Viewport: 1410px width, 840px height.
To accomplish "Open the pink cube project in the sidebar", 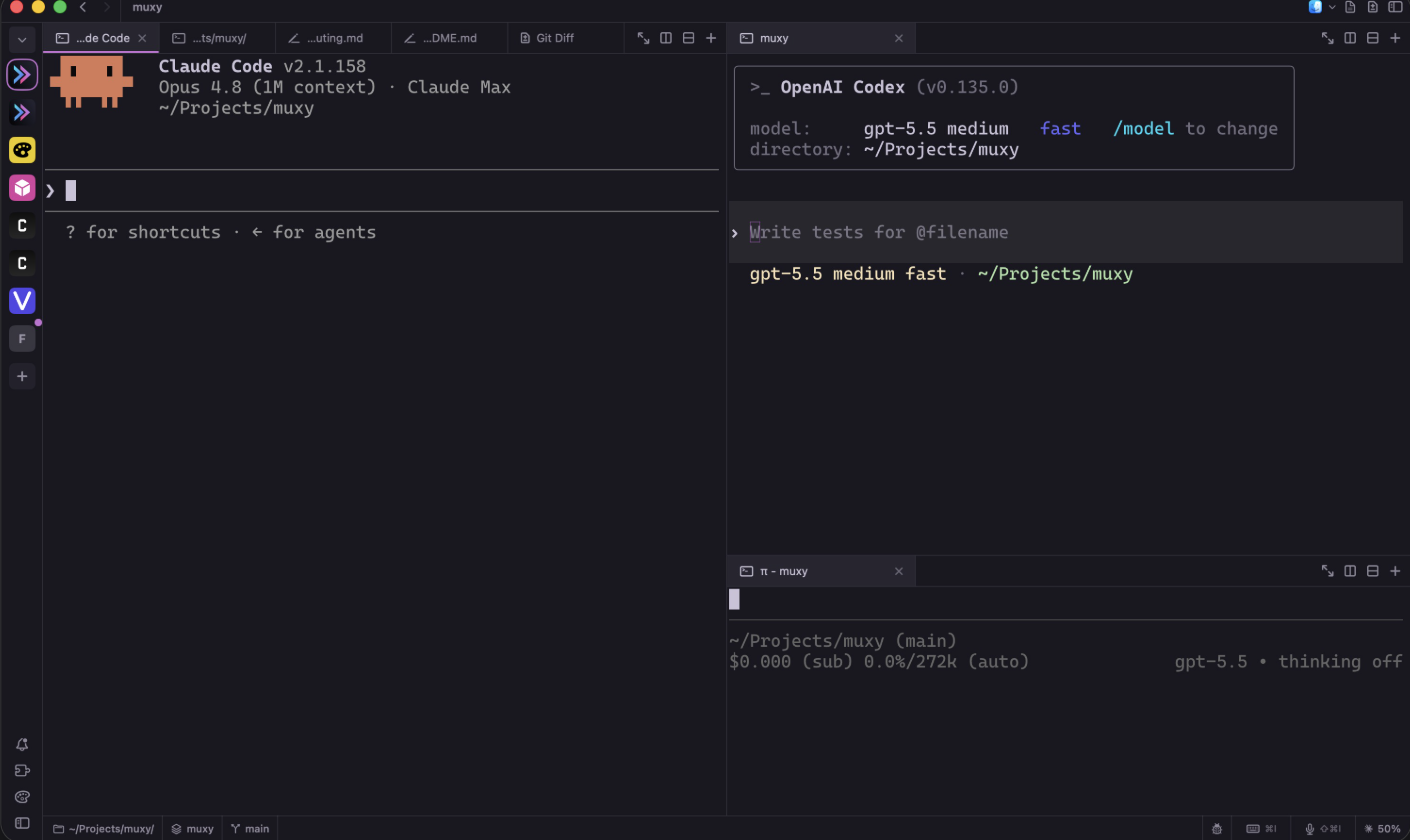I will click(22, 188).
